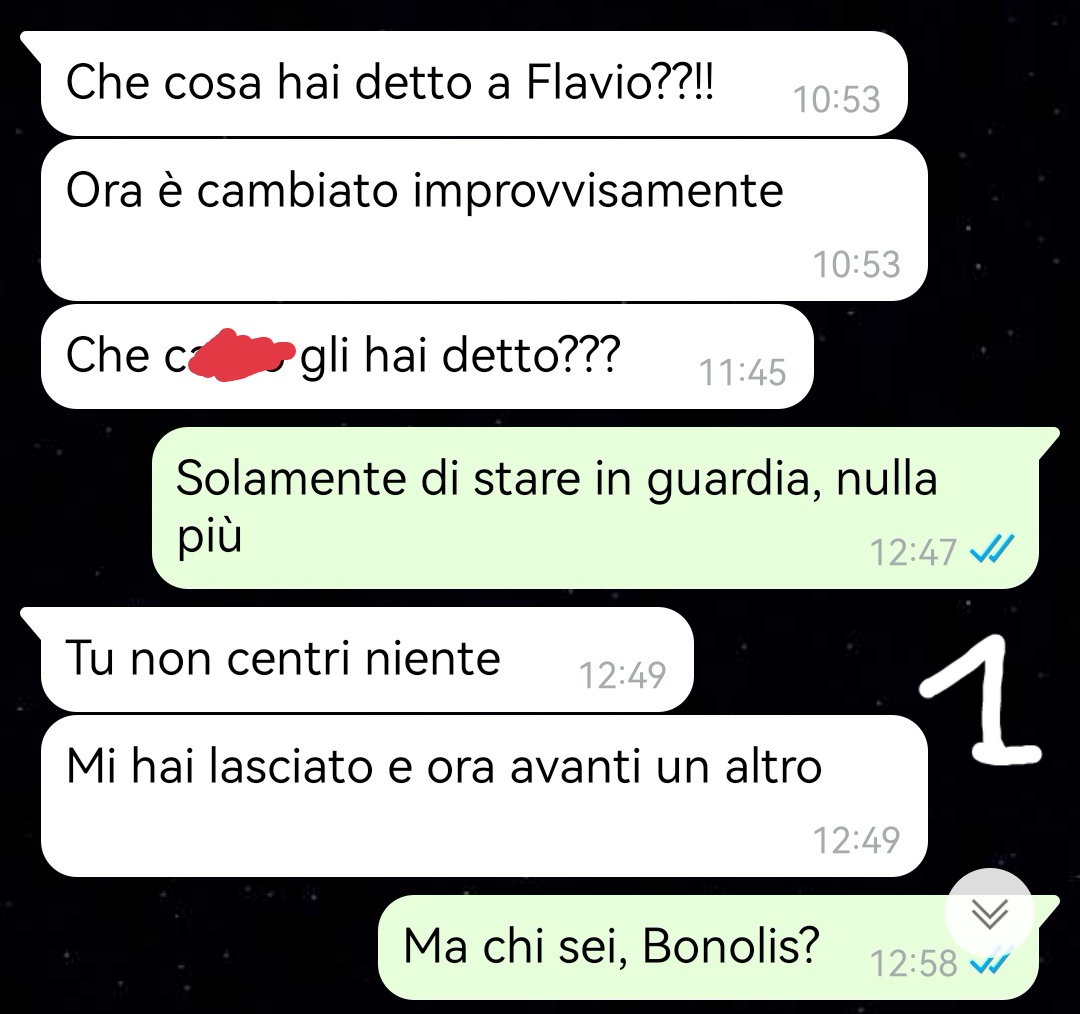Click the 12:58 timestamp
The width and height of the screenshot is (1080, 1014).
pos(913,963)
